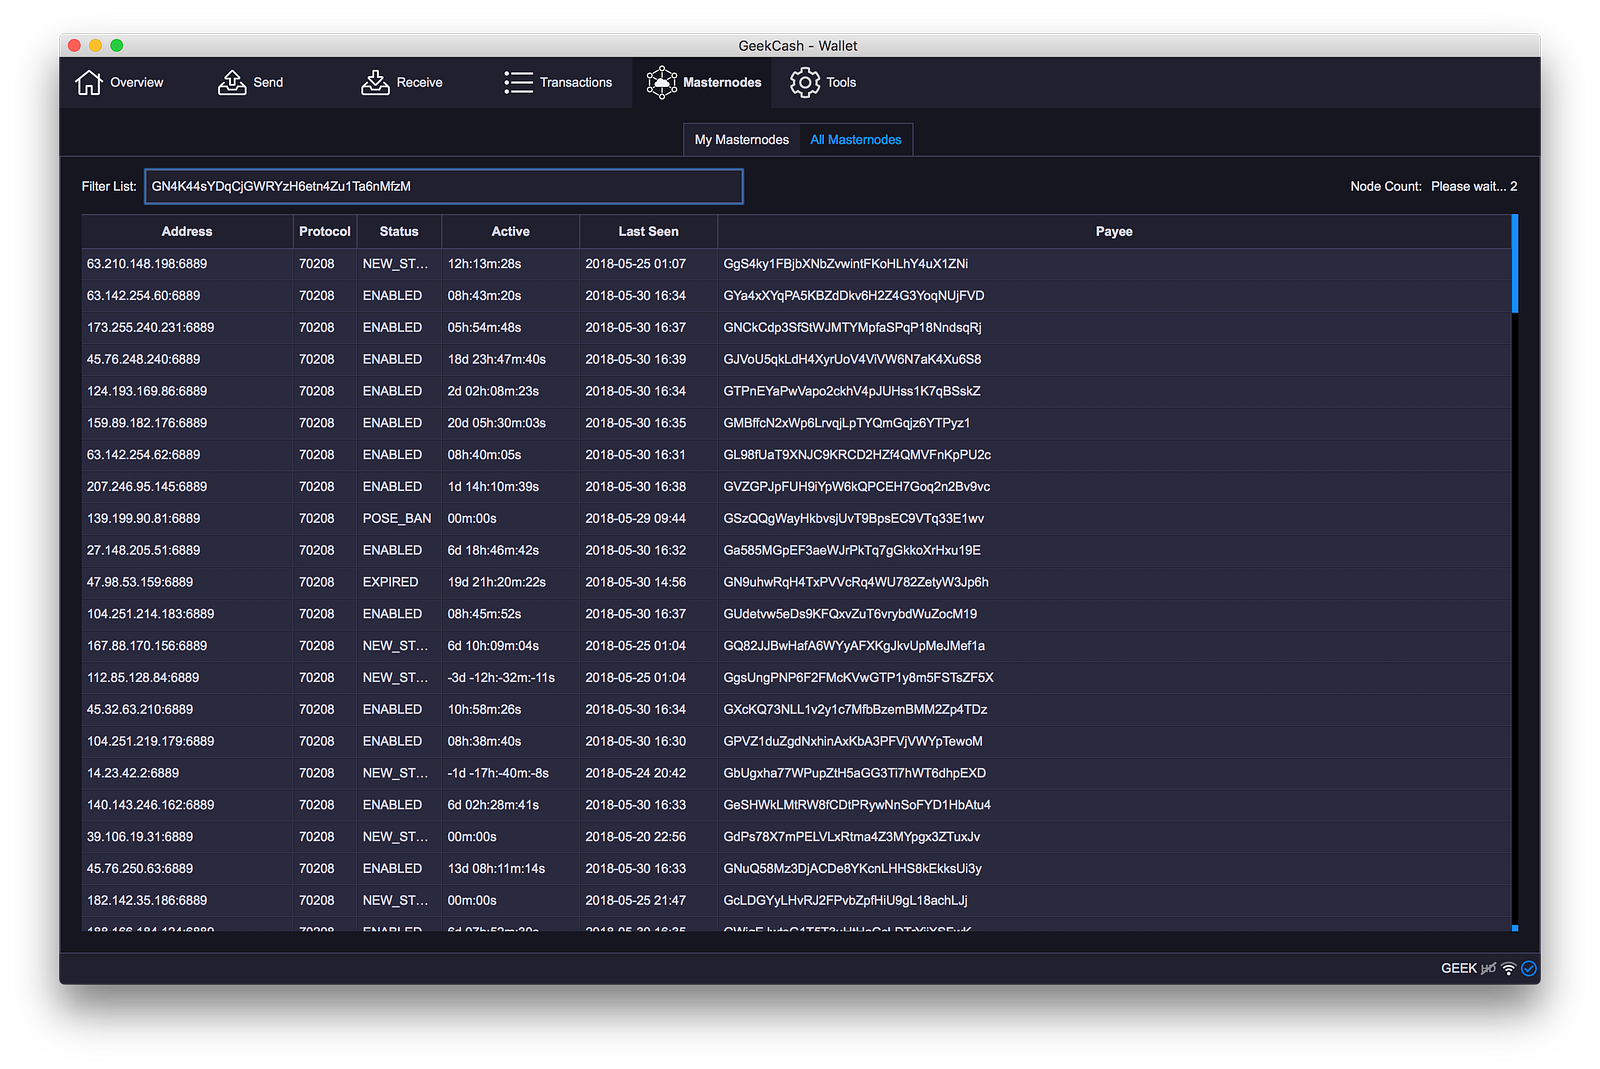Click the crossed-out HD wallet status icon
This screenshot has height=1069, width=1600.
pyautogui.click(x=1489, y=968)
